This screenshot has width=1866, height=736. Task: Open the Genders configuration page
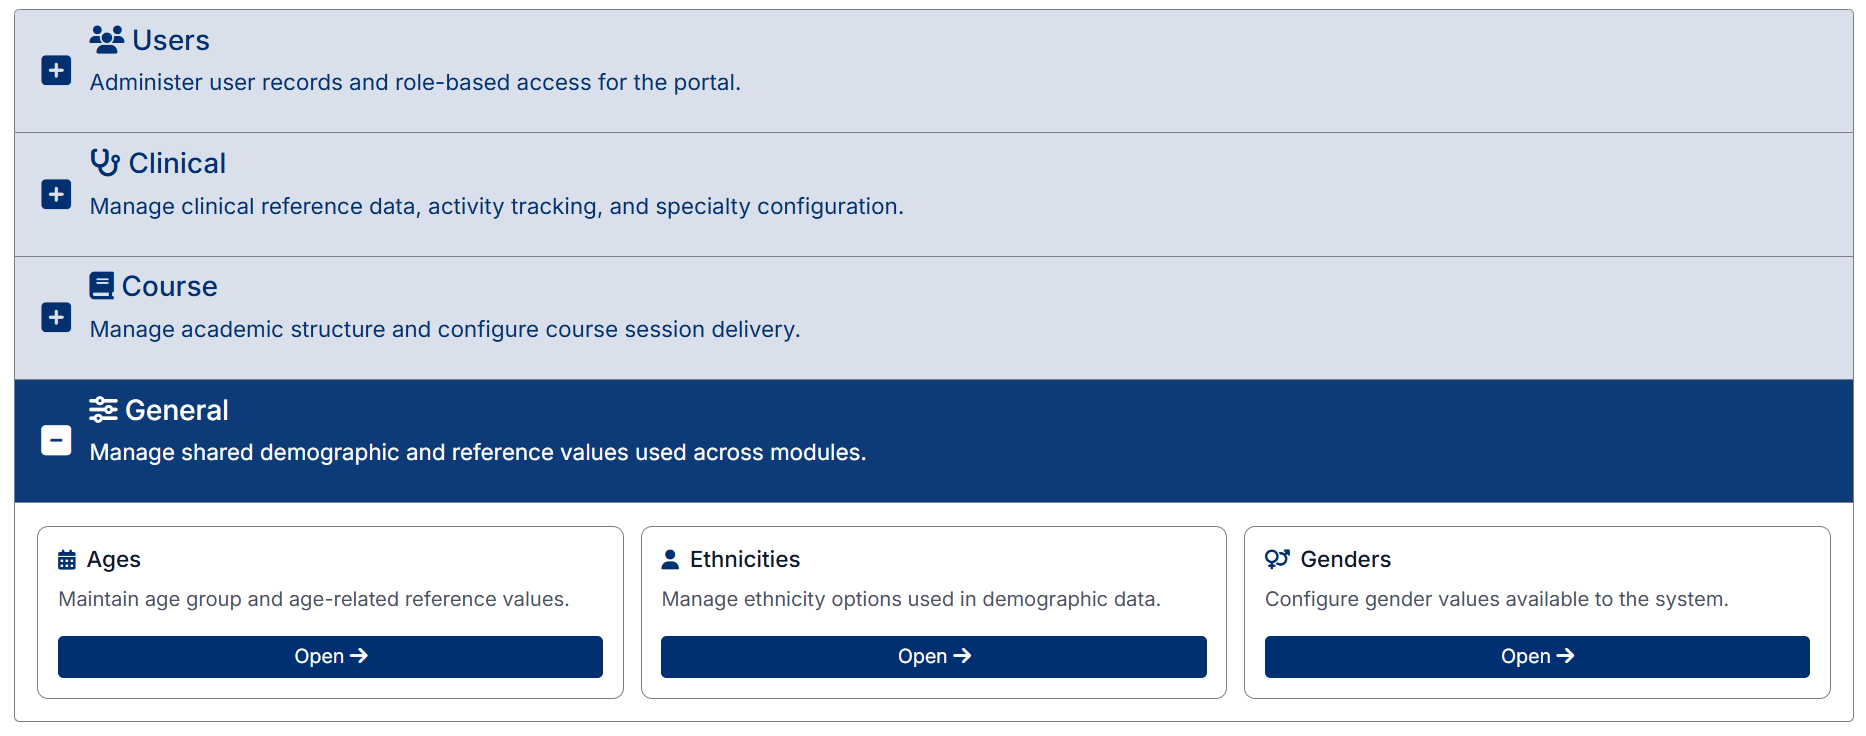pos(1536,657)
